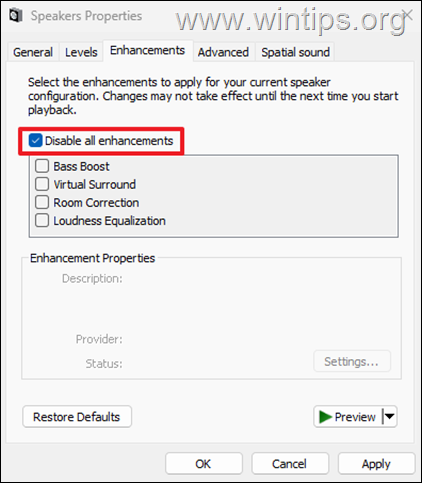Open the Levels tab
422x483 pixels.
[x=81, y=52]
